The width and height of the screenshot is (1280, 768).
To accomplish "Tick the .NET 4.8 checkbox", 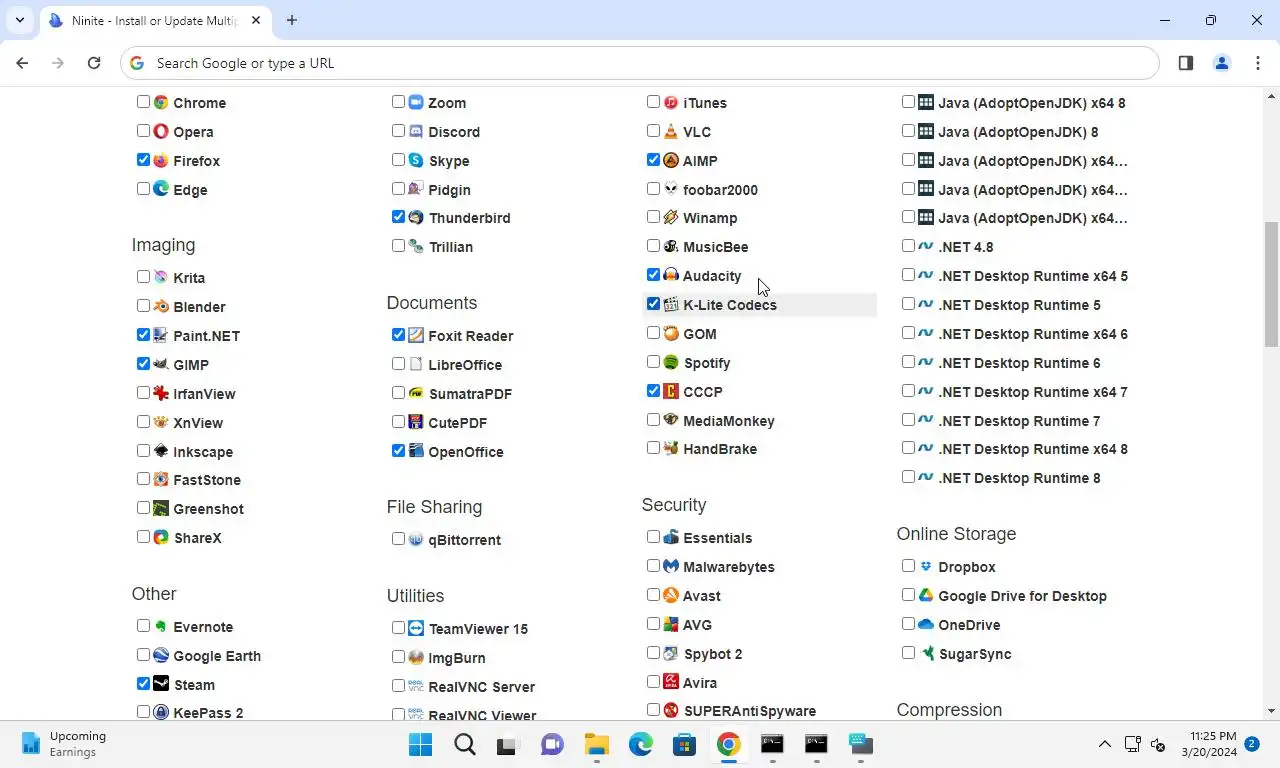I will tap(908, 246).
